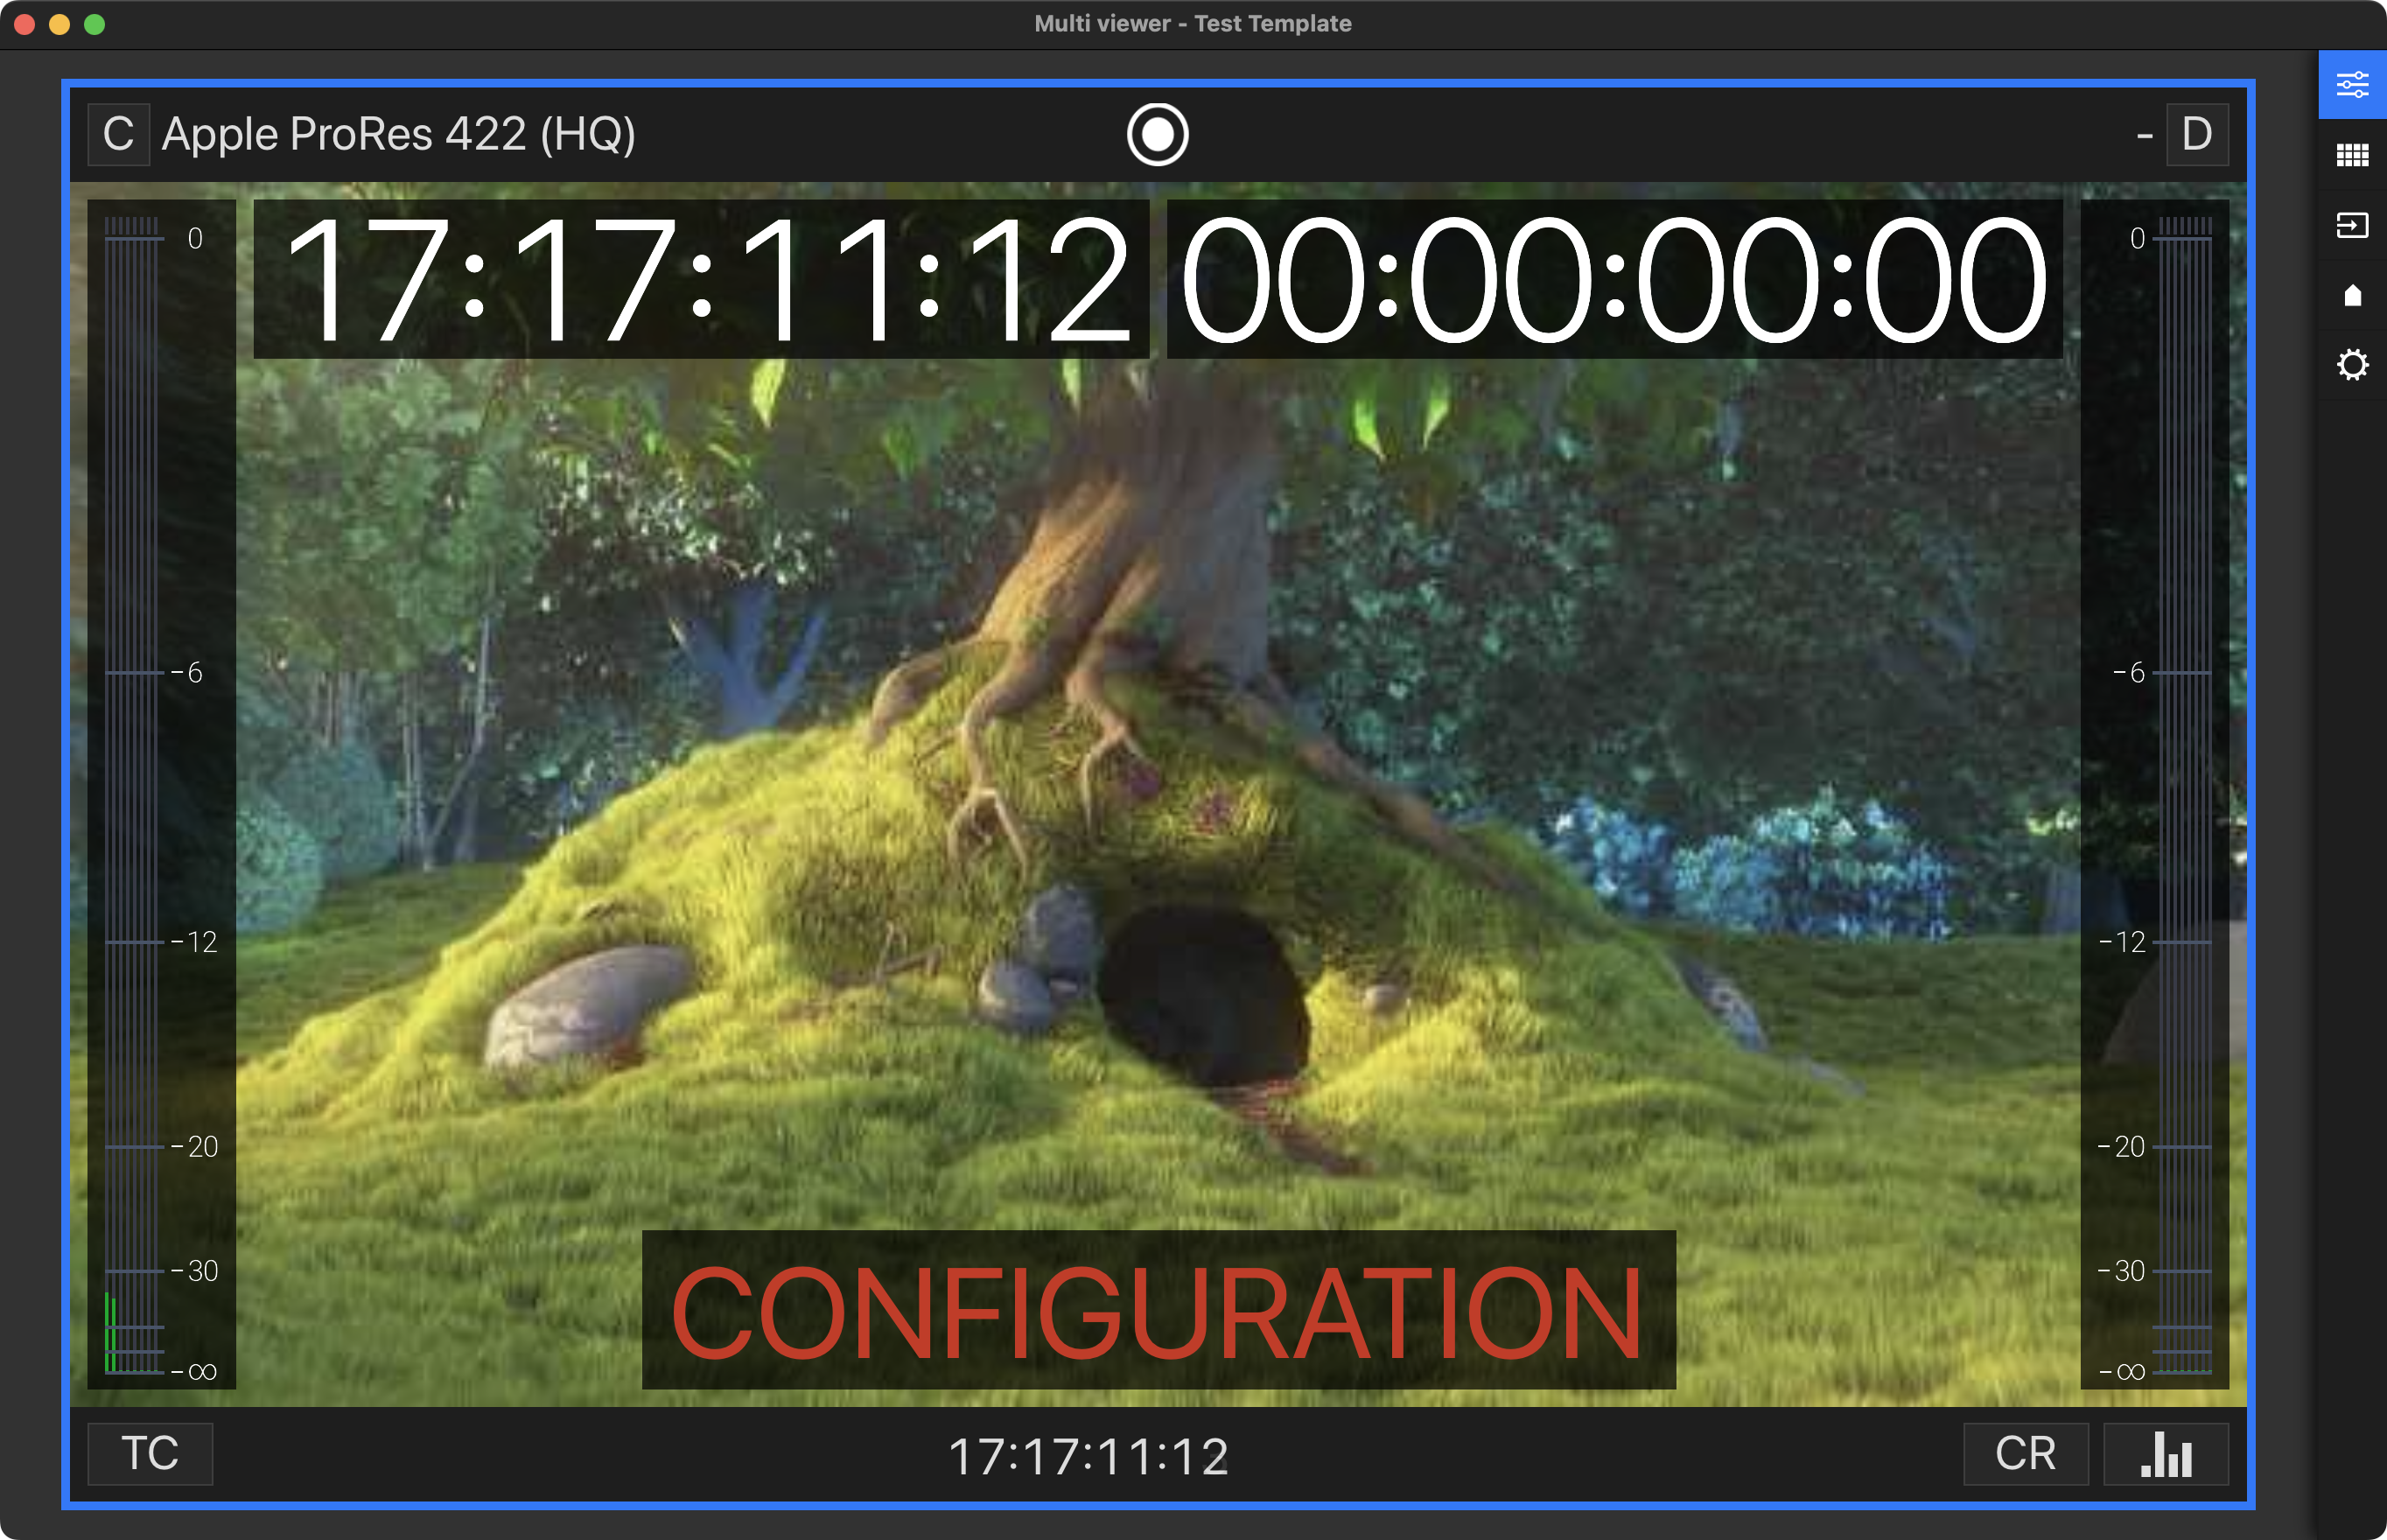Image resolution: width=2387 pixels, height=1540 pixels.
Task: Click the video preview thumbnail
Action: tap(1158, 794)
